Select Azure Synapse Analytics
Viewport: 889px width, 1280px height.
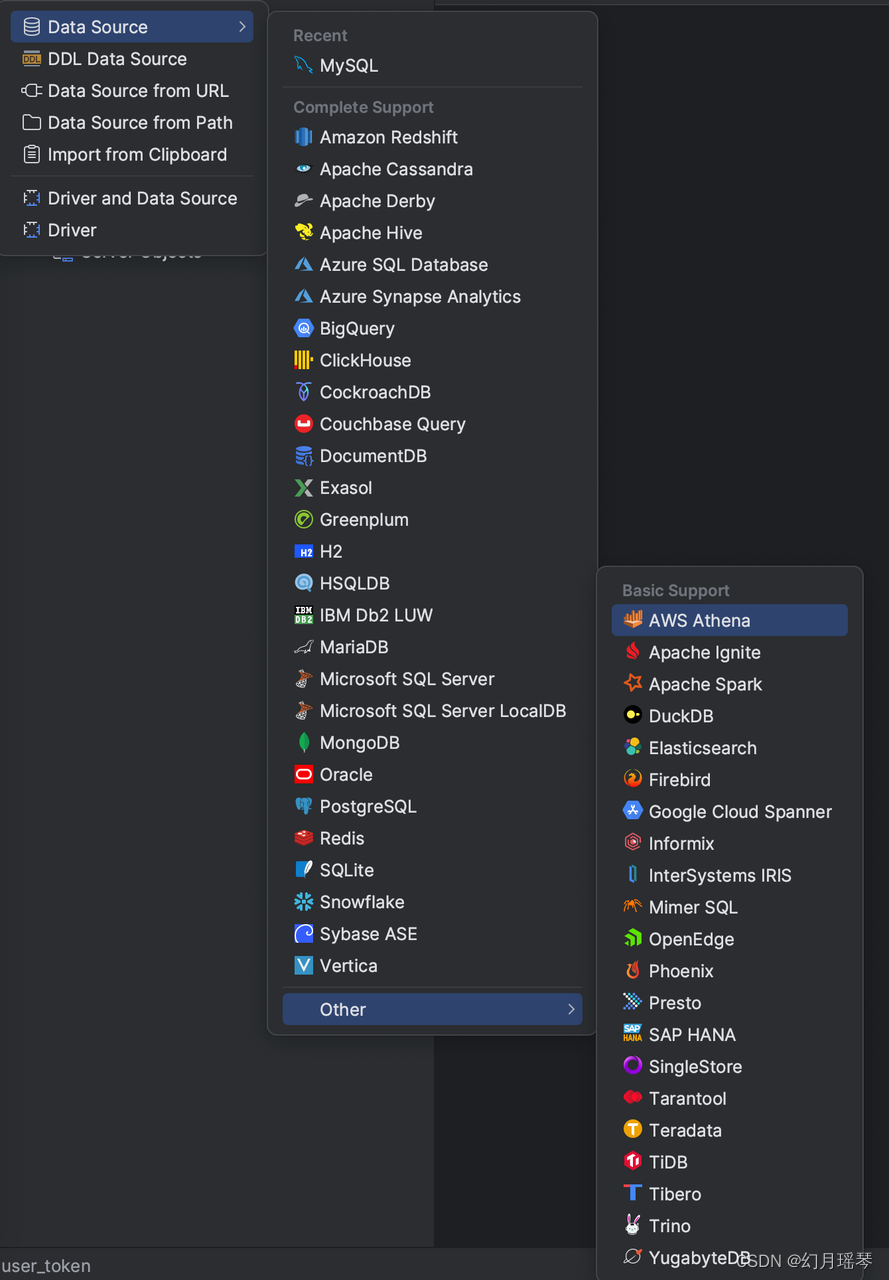432,297
